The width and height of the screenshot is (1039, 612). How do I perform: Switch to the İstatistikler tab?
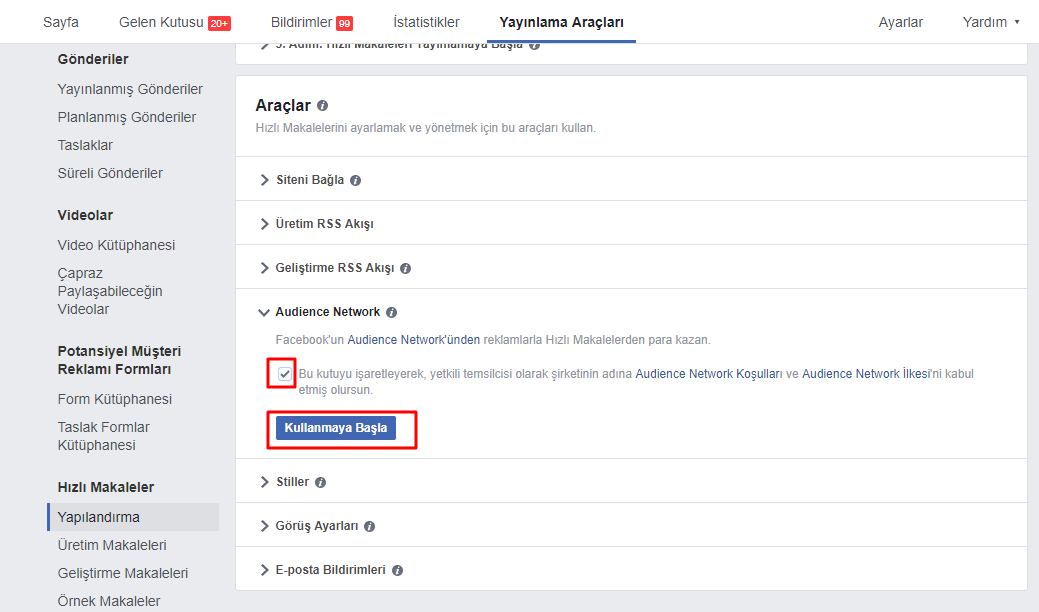pyautogui.click(x=426, y=22)
